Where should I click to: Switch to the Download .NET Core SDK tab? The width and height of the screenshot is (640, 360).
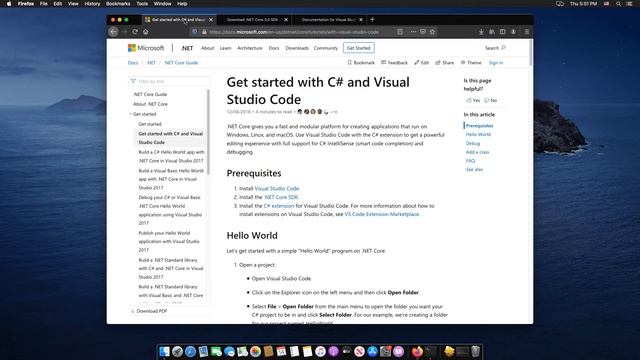click(x=252, y=20)
